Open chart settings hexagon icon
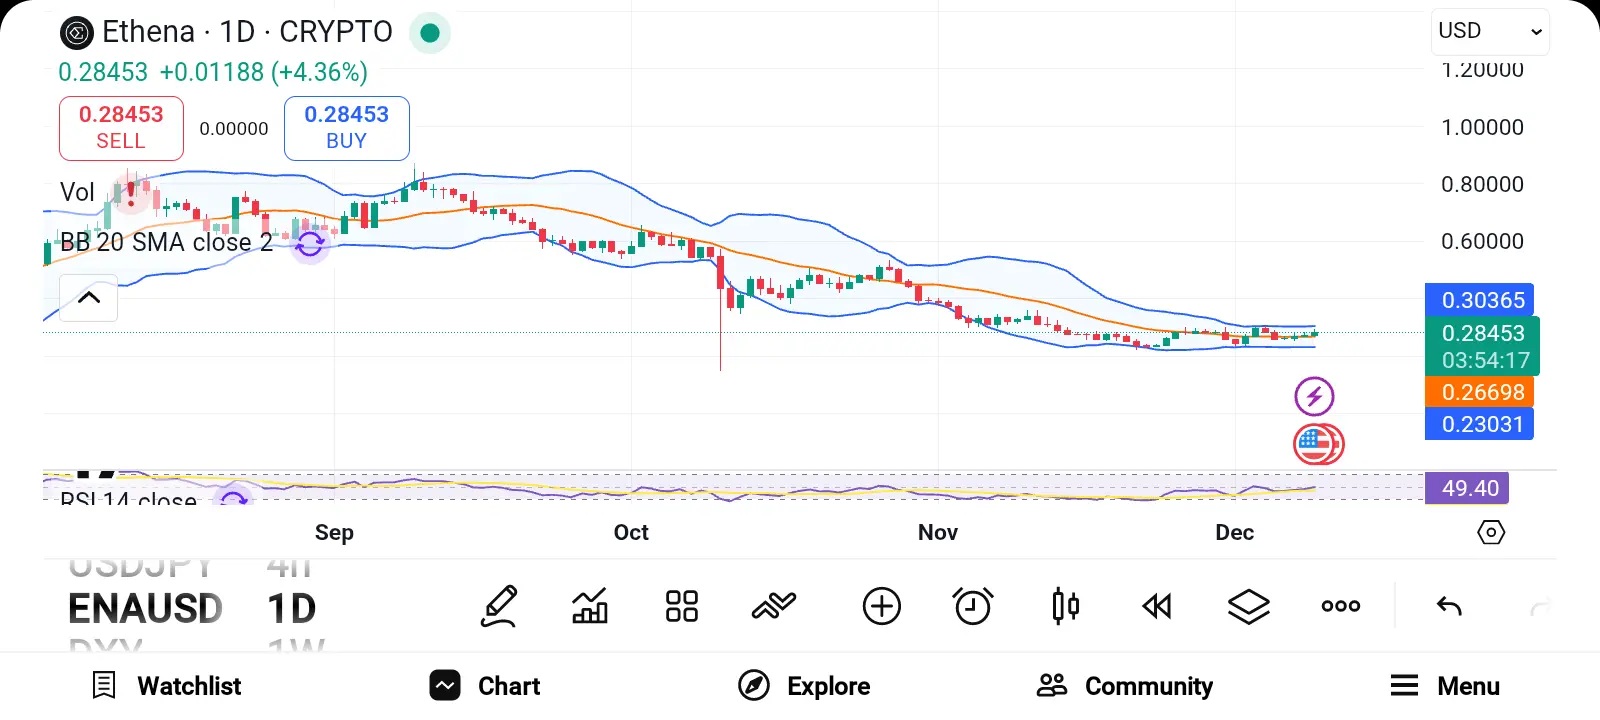 coord(1490,532)
